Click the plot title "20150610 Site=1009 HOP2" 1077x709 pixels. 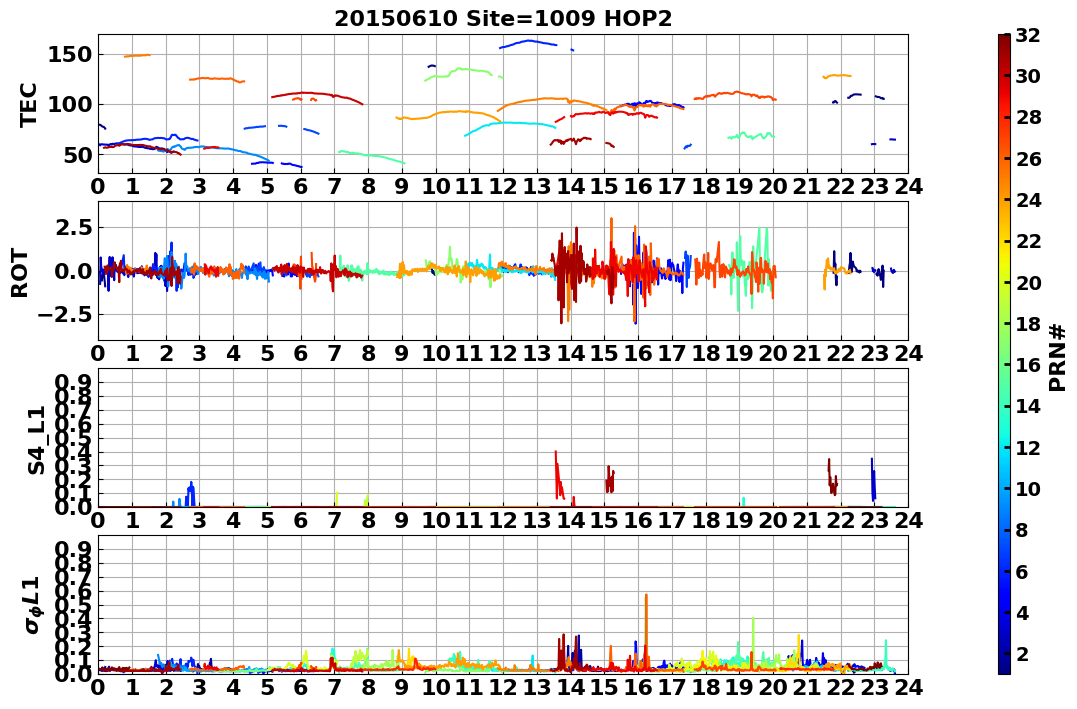point(503,18)
